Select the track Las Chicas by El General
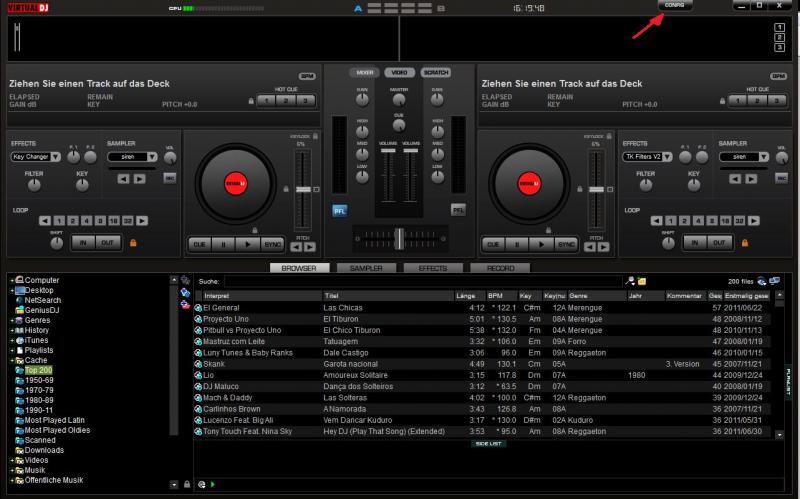The height and width of the screenshot is (499, 800). click(x=482, y=308)
